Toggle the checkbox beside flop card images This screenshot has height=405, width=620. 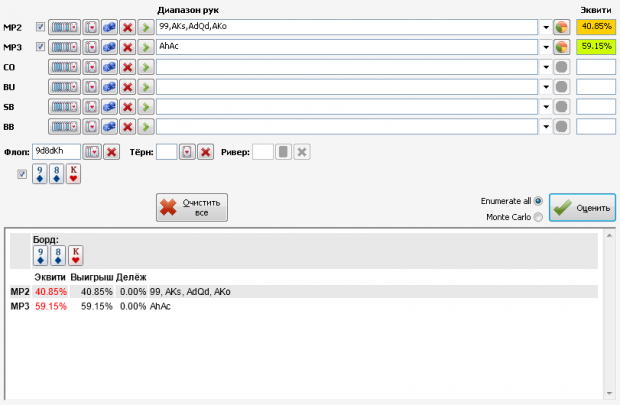(22, 174)
